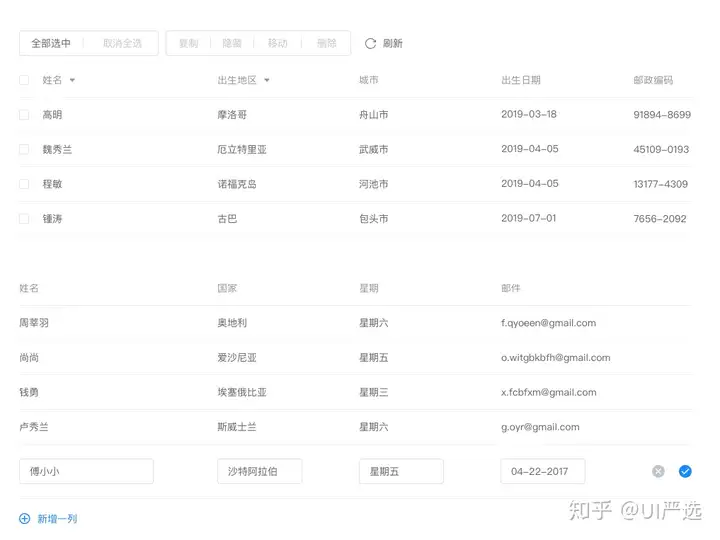Click the region cell 摩洛哥

tap(232, 115)
